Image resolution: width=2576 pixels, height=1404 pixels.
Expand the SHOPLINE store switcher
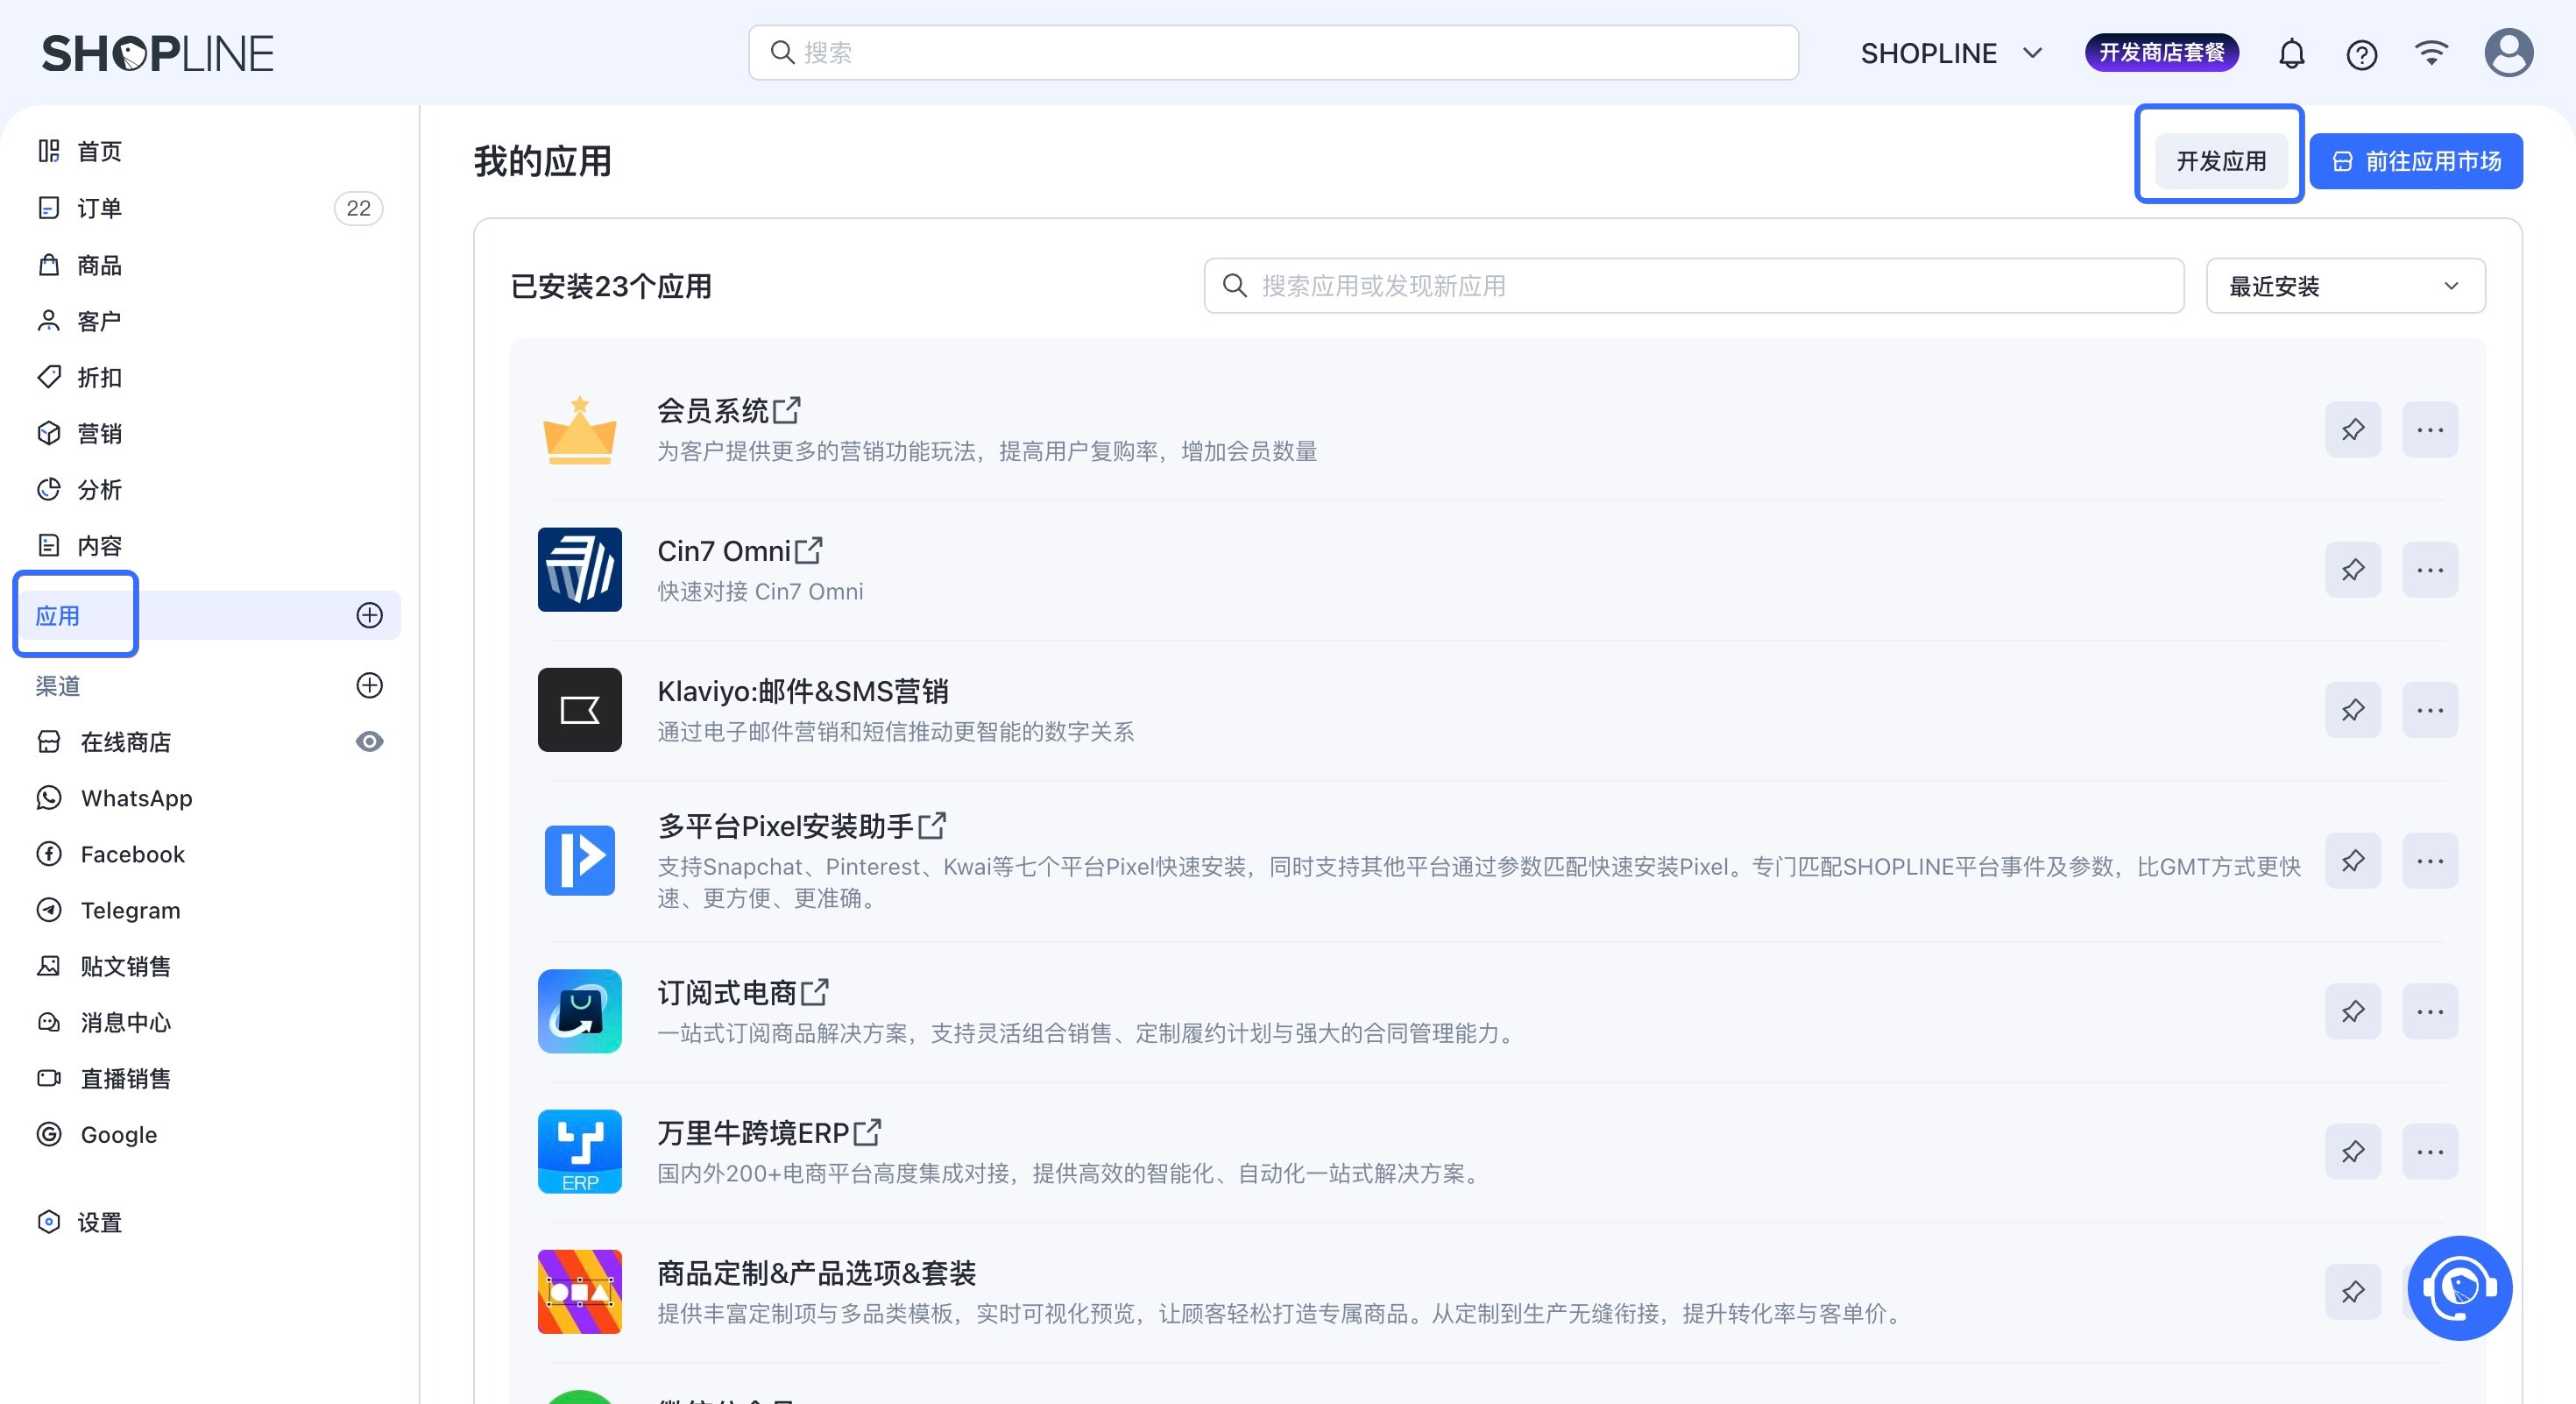(1951, 53)
